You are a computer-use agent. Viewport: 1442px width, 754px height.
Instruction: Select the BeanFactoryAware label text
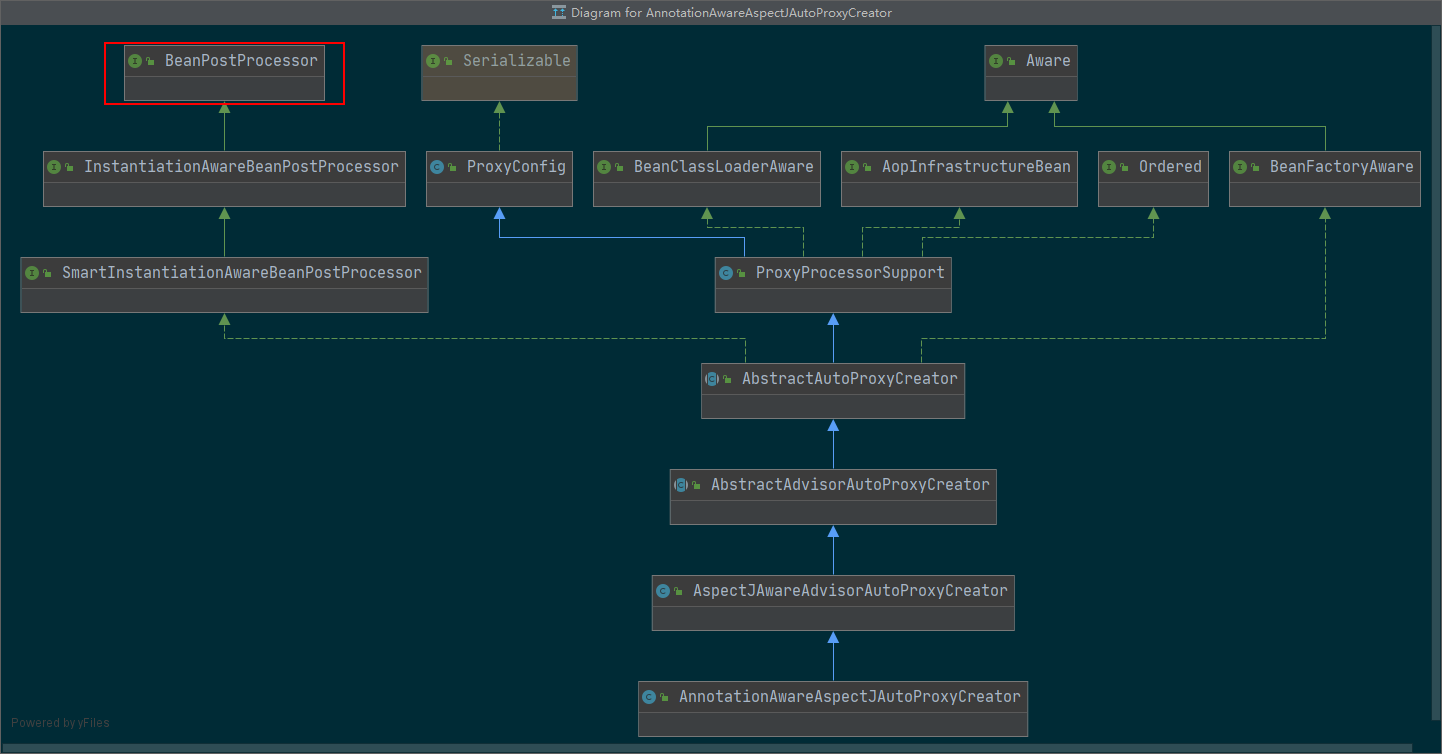pos(1342,167)
